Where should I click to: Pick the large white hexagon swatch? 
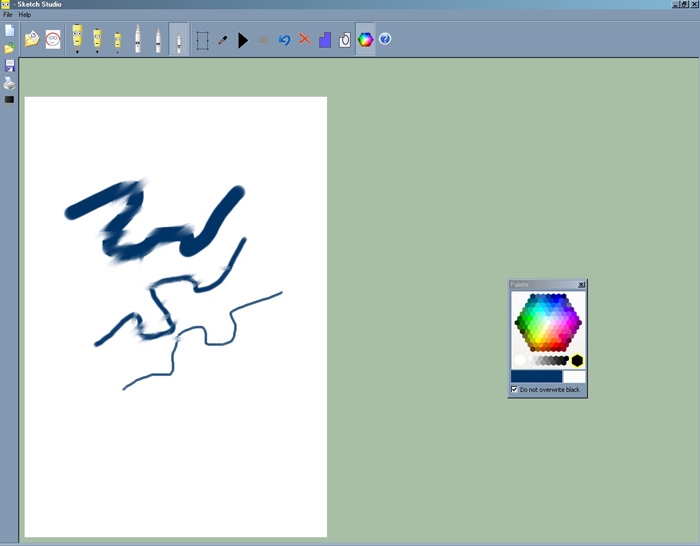coord(520,360)
